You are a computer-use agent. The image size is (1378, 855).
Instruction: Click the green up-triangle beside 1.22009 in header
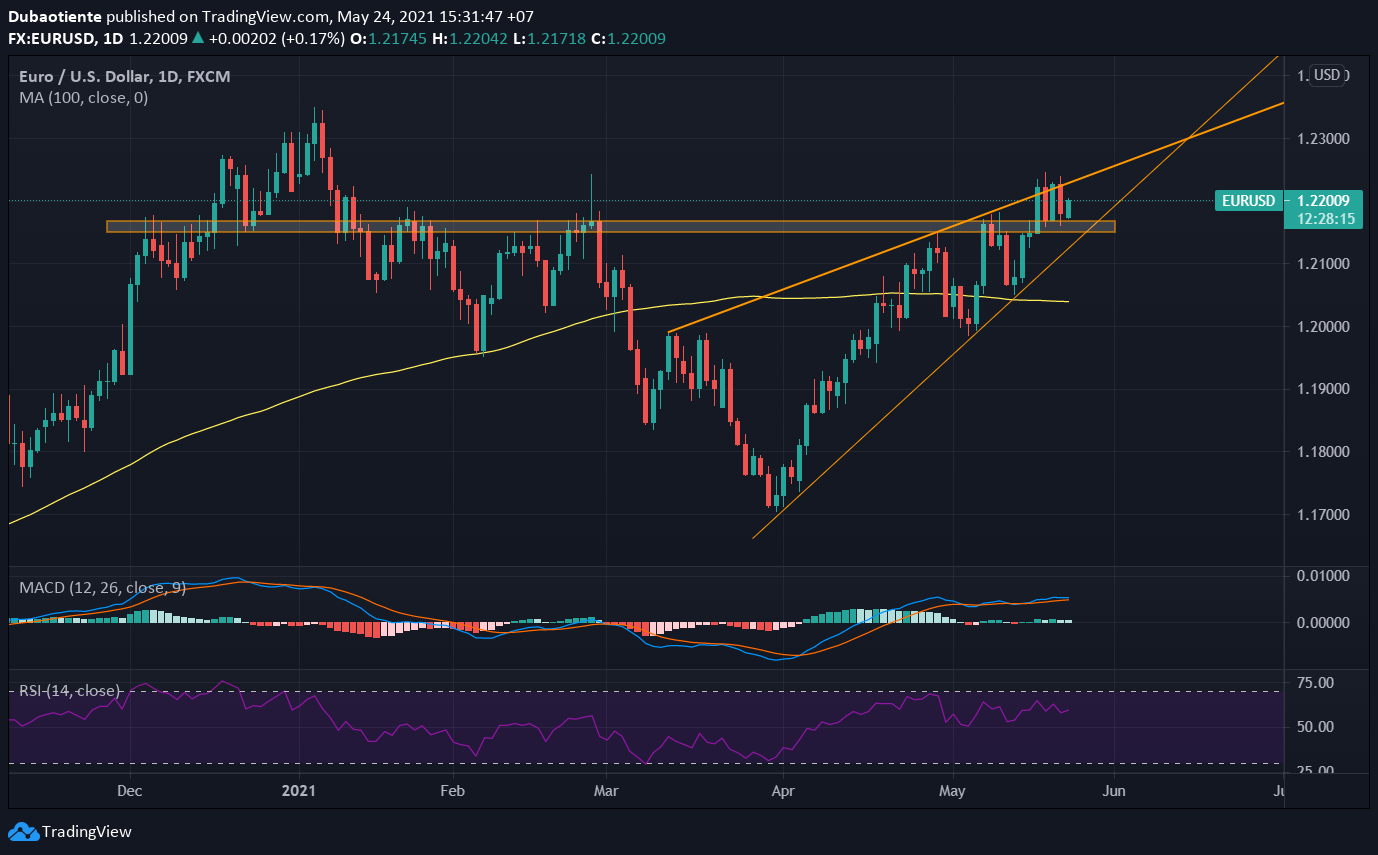coord(198,38)
